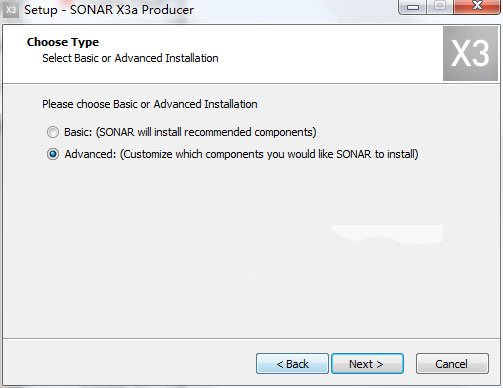Select the Basic installation radio button
Viewport: 503px width, 388px height.
point(53,132)
